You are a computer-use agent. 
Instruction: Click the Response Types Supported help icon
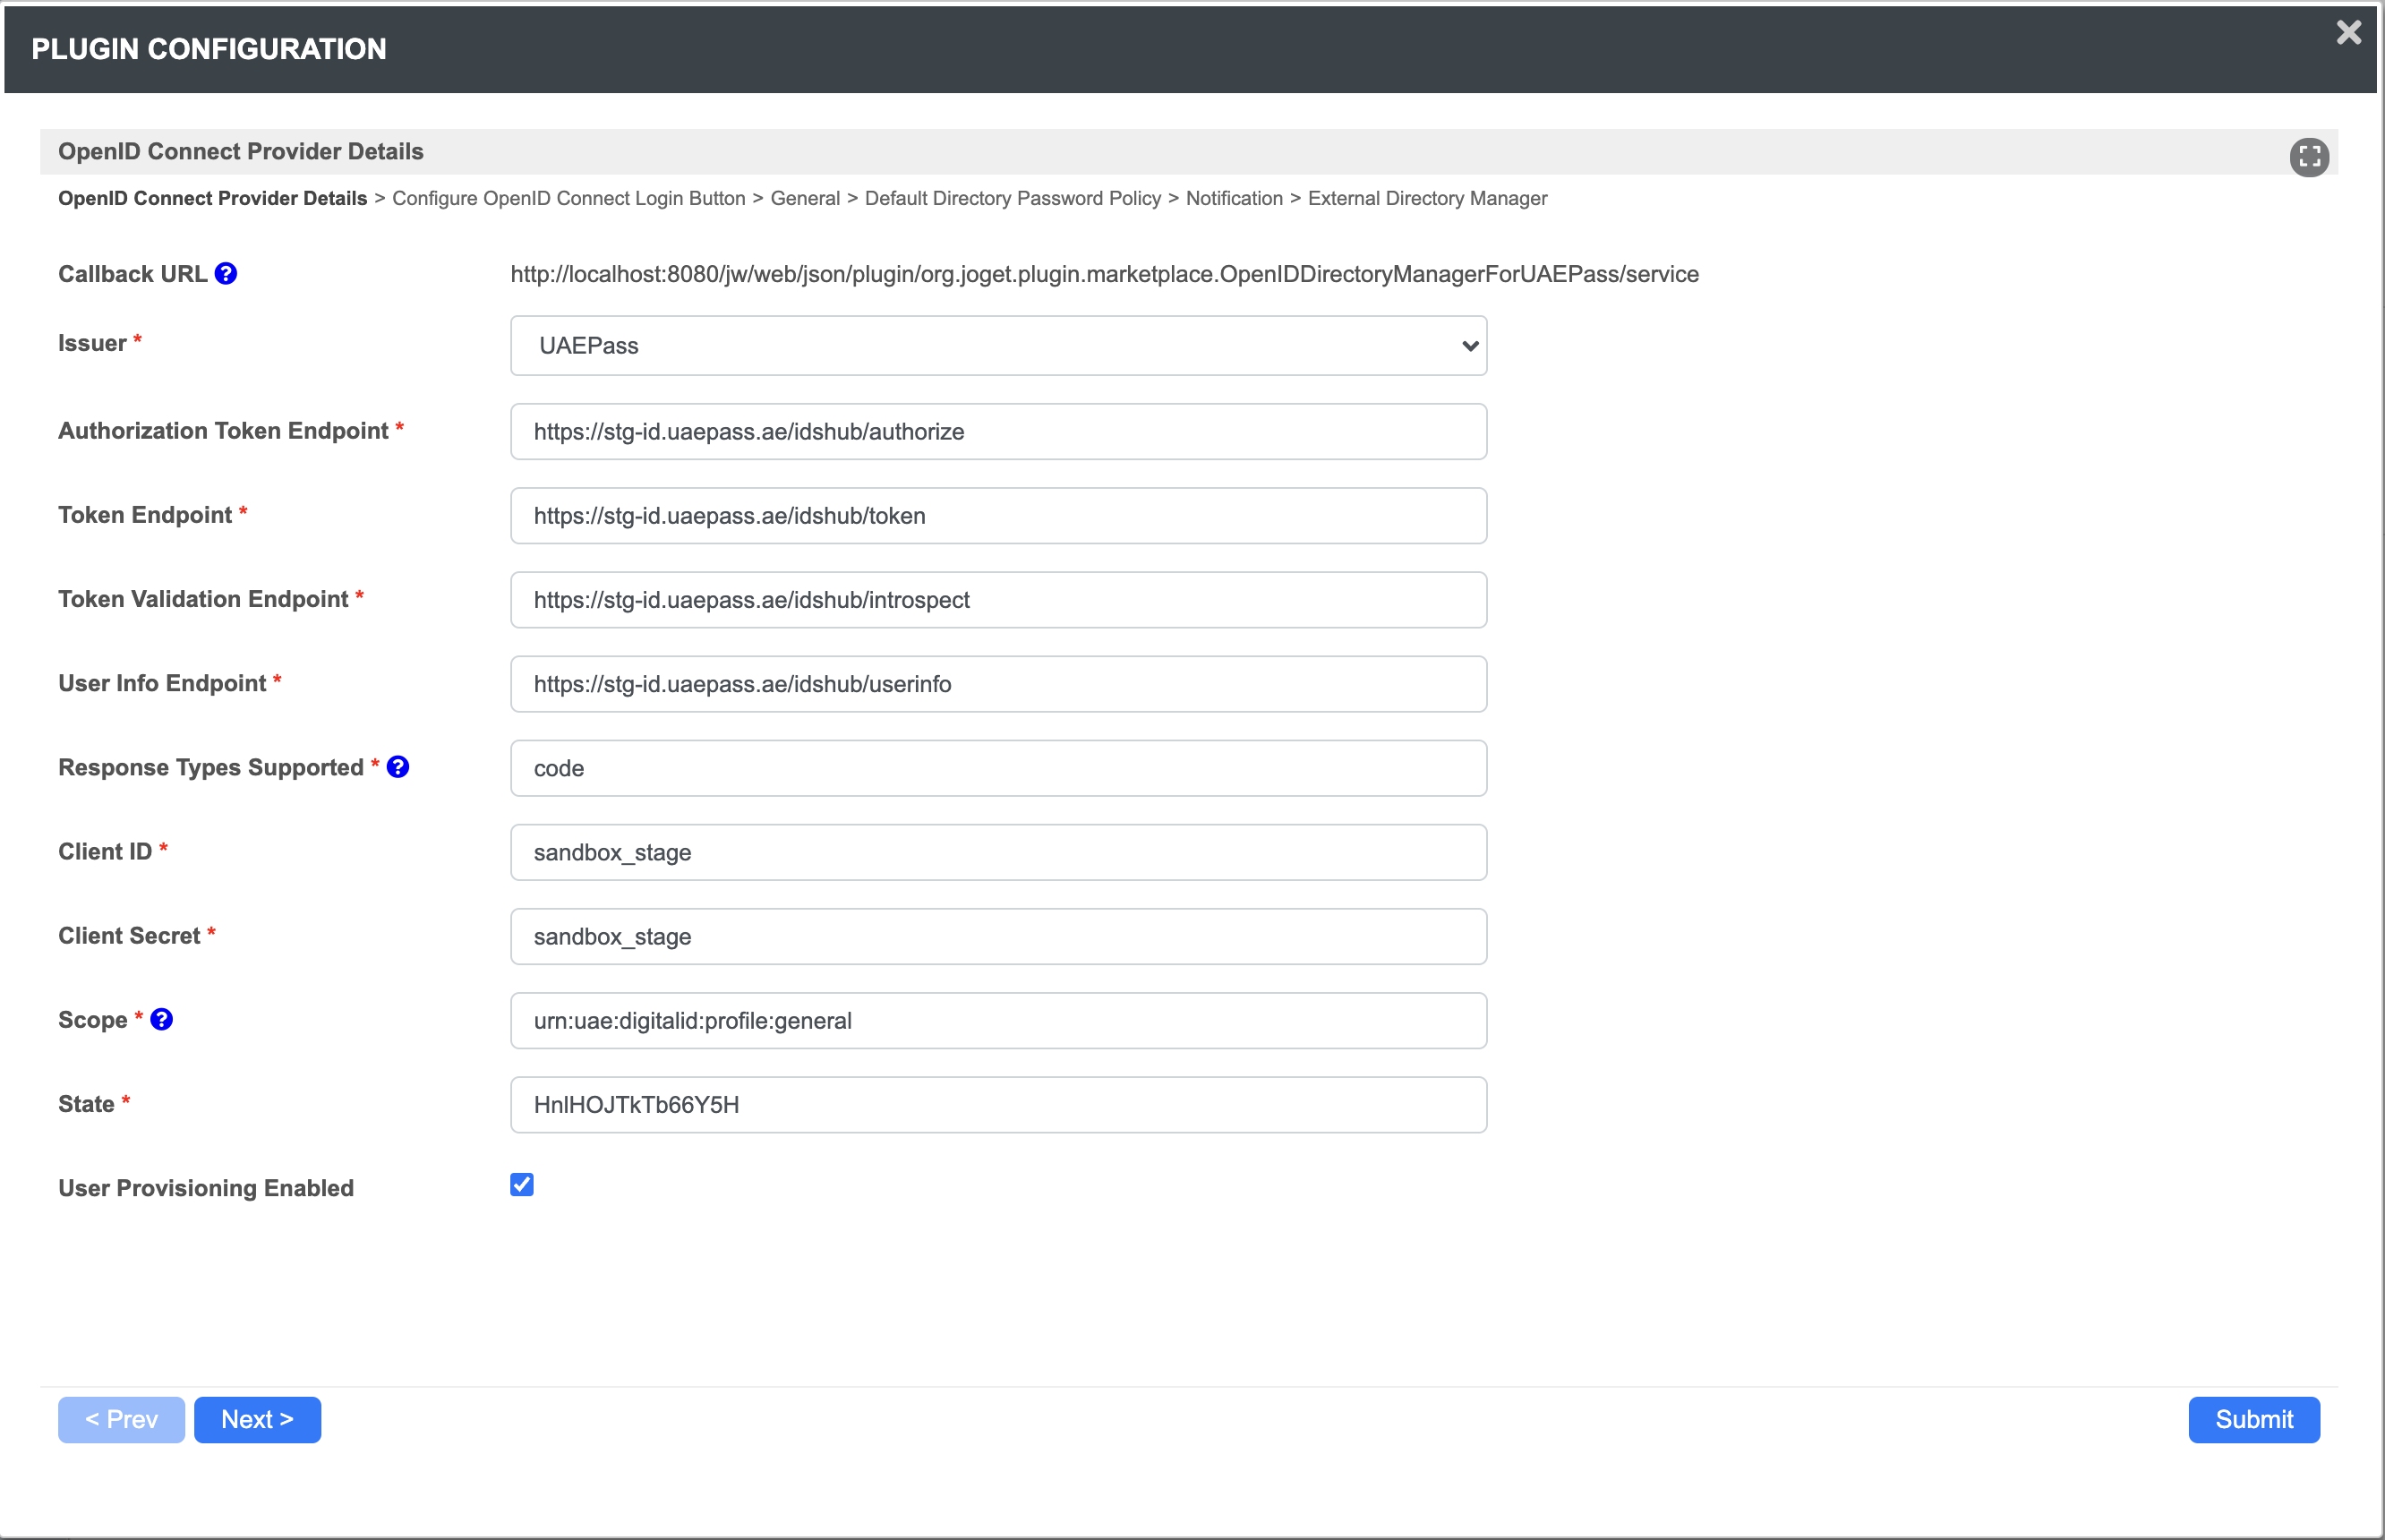tap(398, 767)
